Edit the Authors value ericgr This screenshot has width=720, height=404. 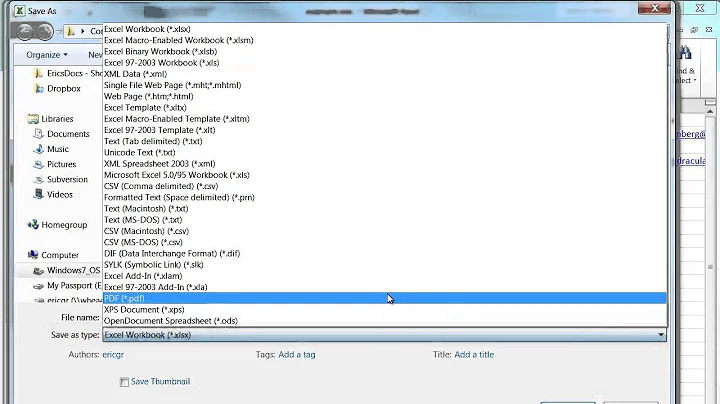(x=113, y=354)
